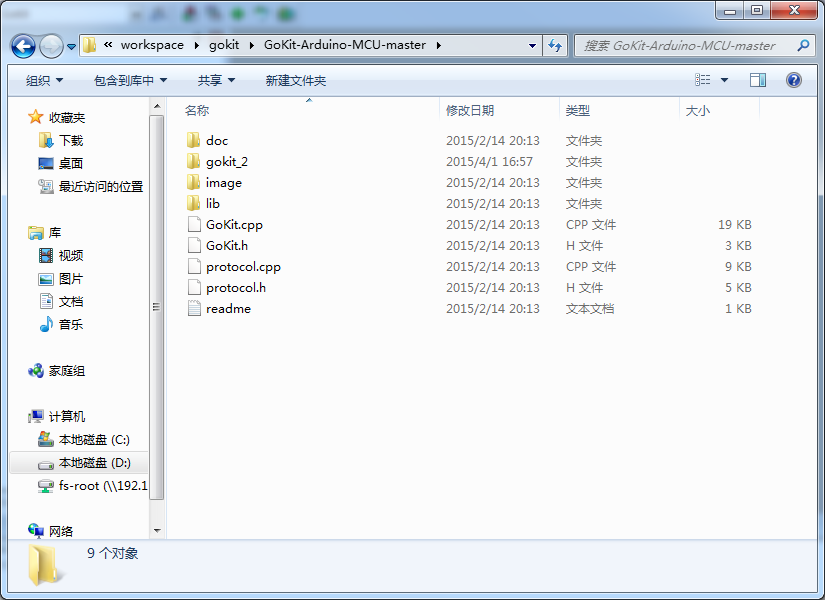Click the greyed Forward arrow button
This screenshot has height=600, width=825.
(x=51, y=46)
